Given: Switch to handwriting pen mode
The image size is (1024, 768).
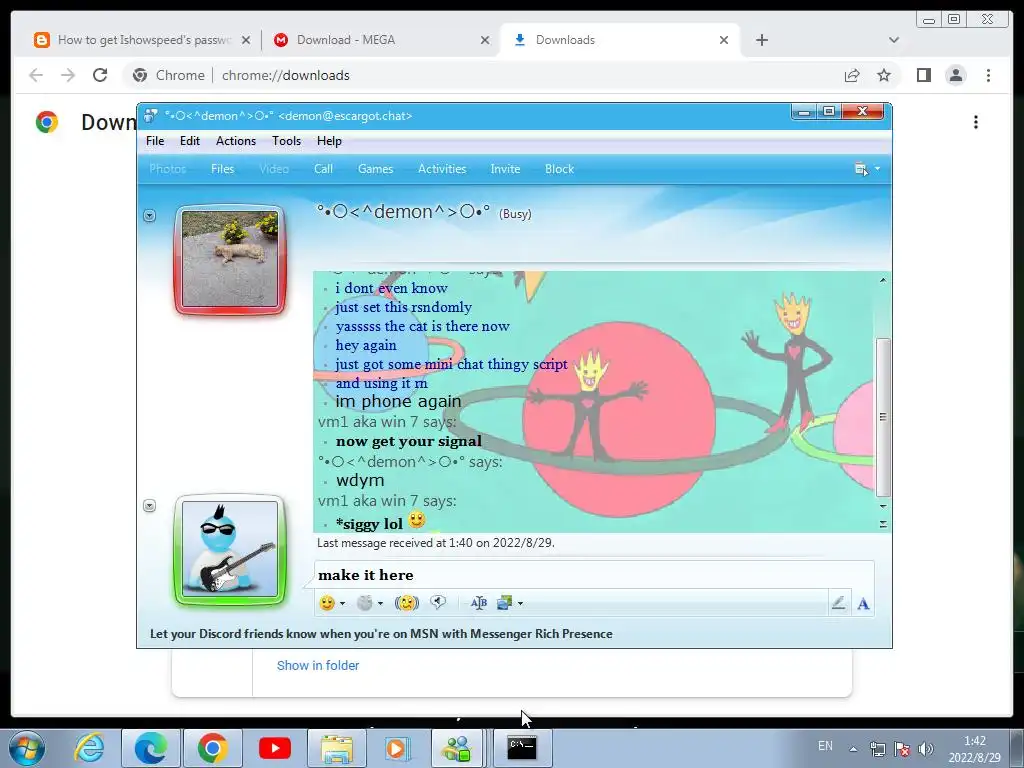Looking at the screenshot, I should (x=839, y=603).
